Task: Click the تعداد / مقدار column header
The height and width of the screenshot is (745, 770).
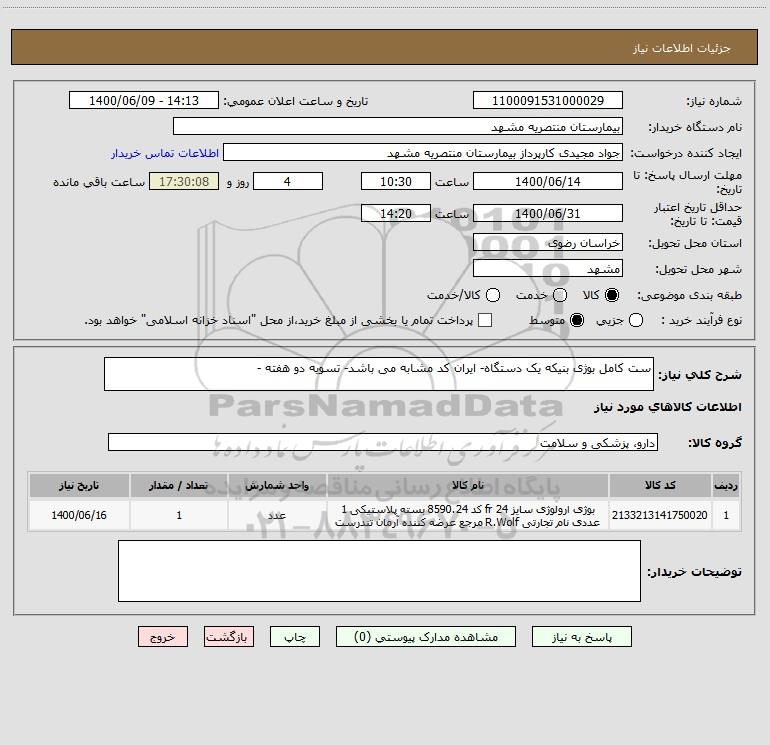Action: 179,485
